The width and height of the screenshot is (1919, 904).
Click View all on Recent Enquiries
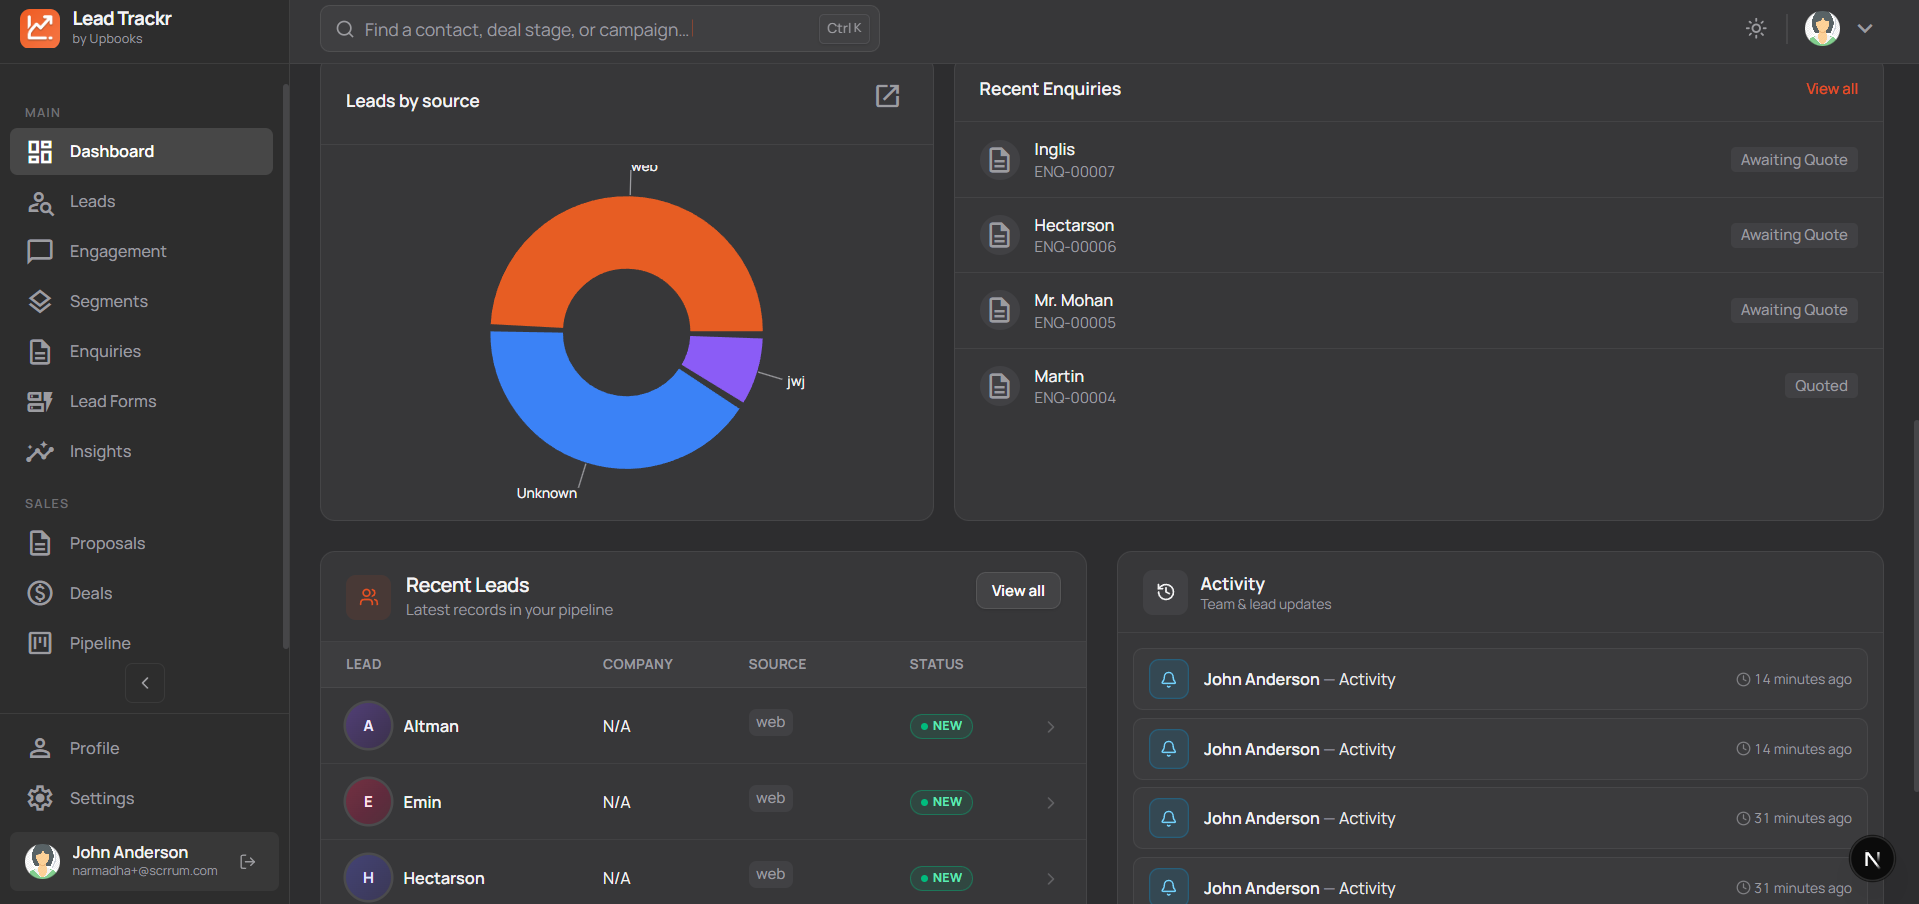coord(1831,88)
